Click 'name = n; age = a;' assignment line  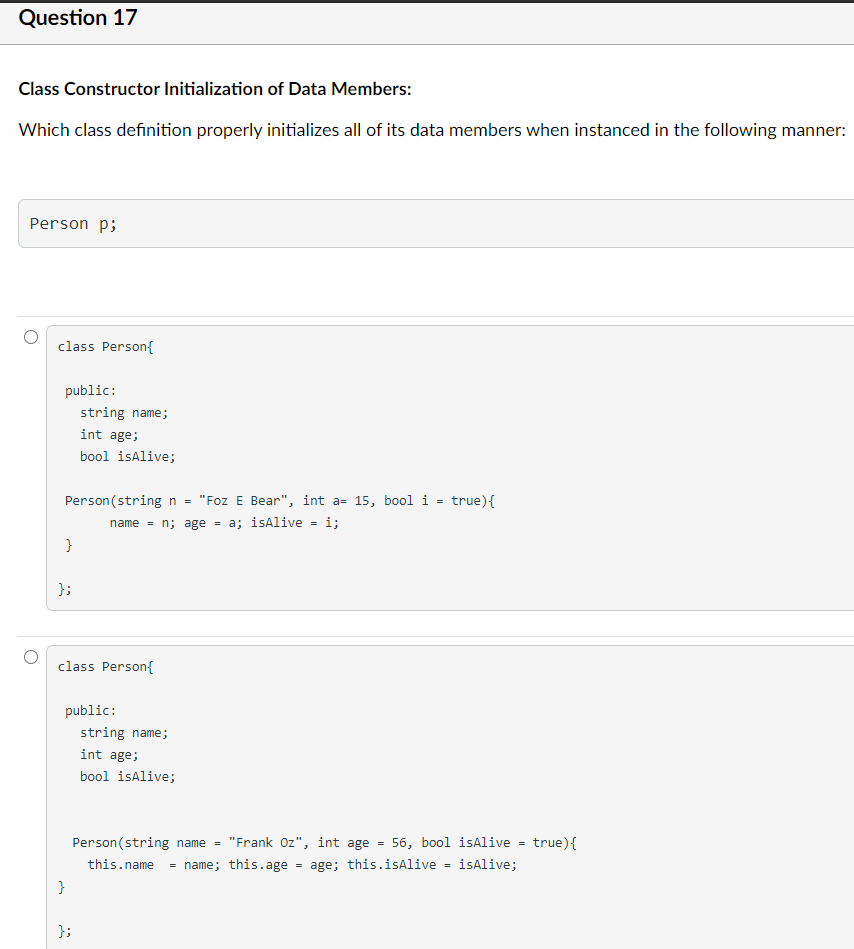pyautogui.click(x=225, y=522)
